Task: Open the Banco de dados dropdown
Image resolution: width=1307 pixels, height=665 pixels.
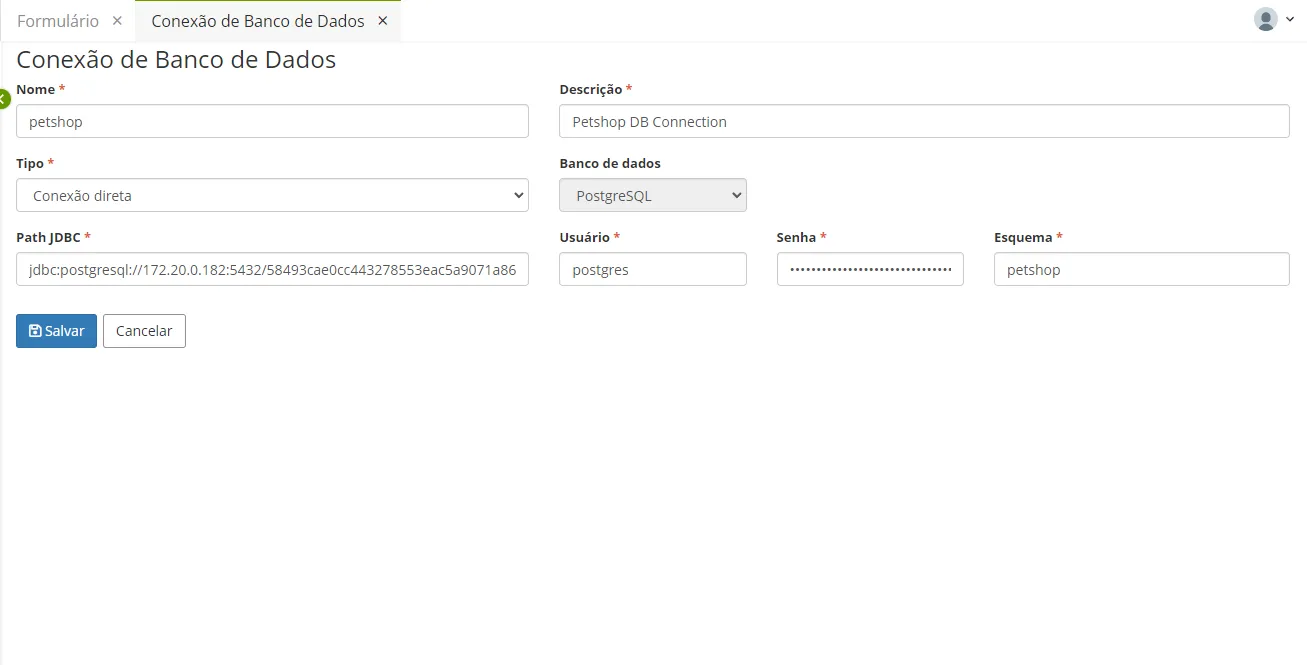Action: click(653, 195)
